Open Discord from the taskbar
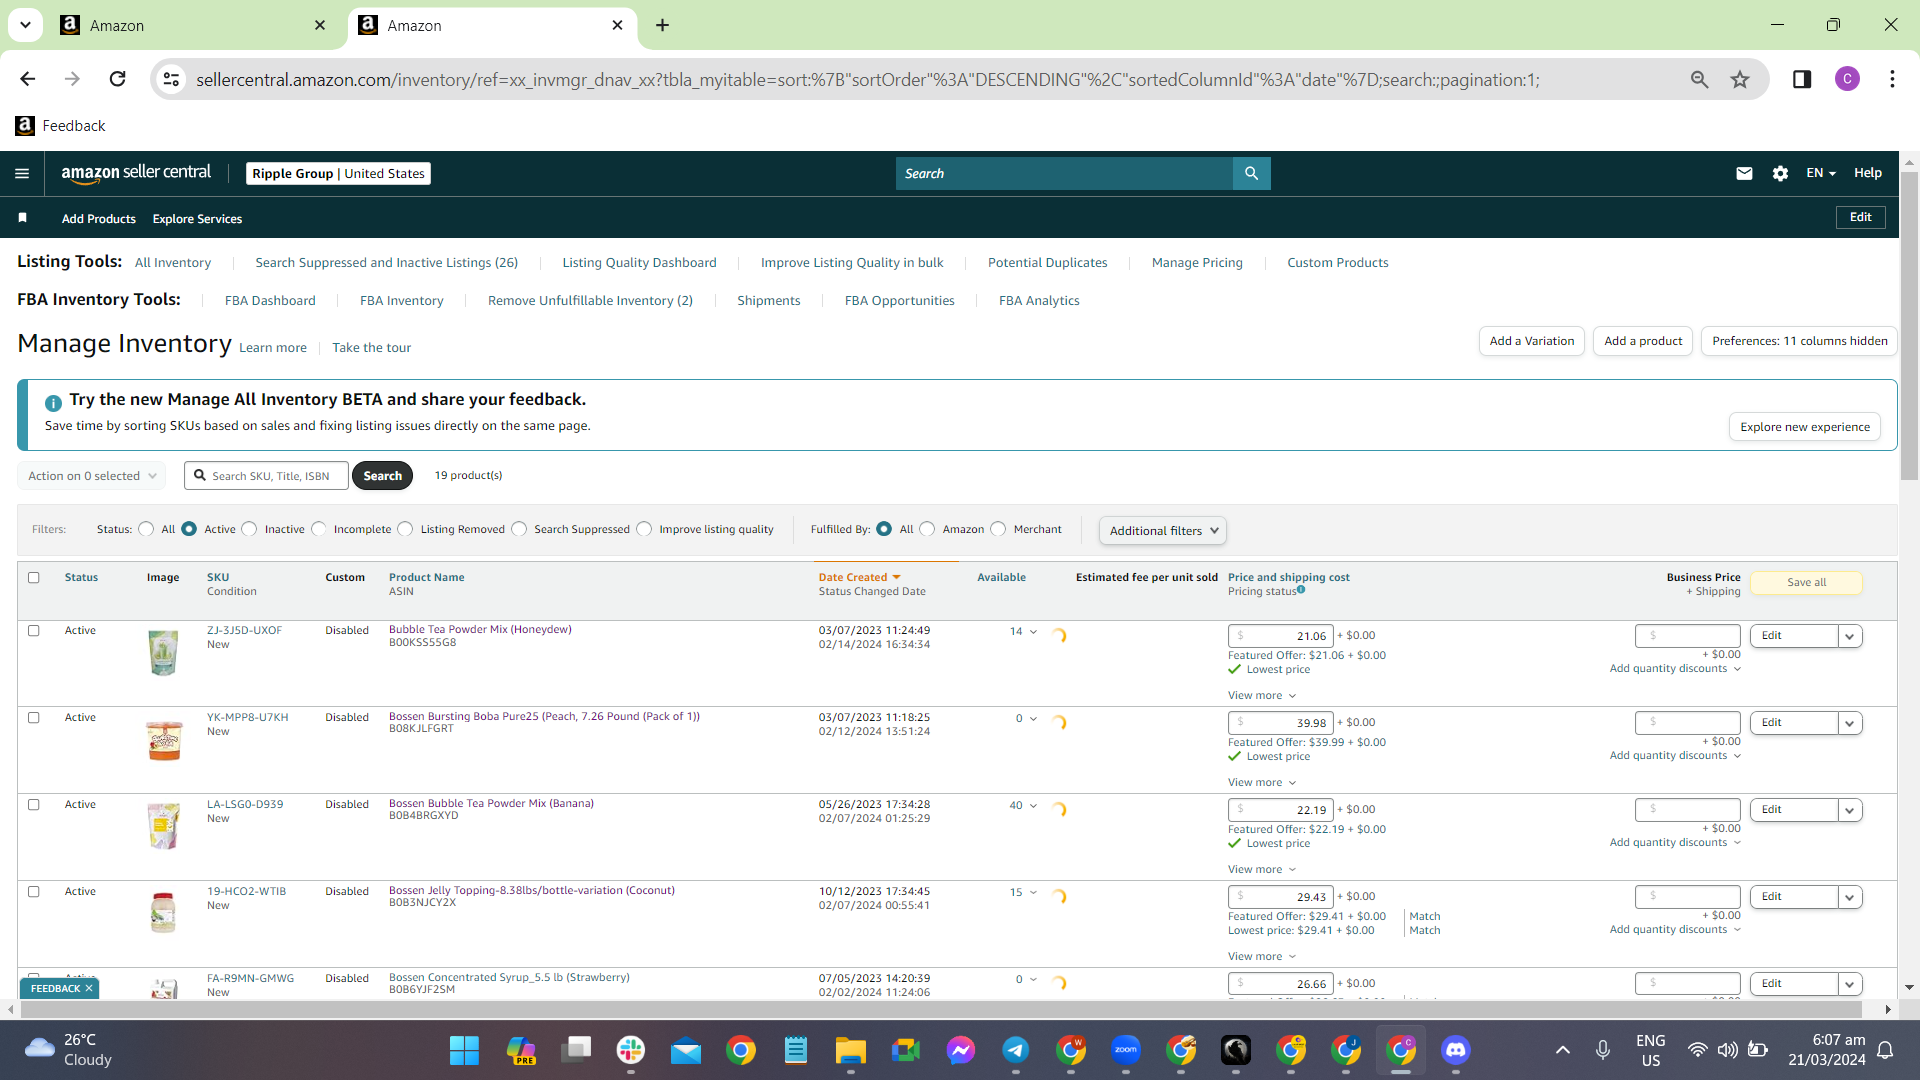The width and height of the screenshot is (1920, 1080). coord(1455,1050)
